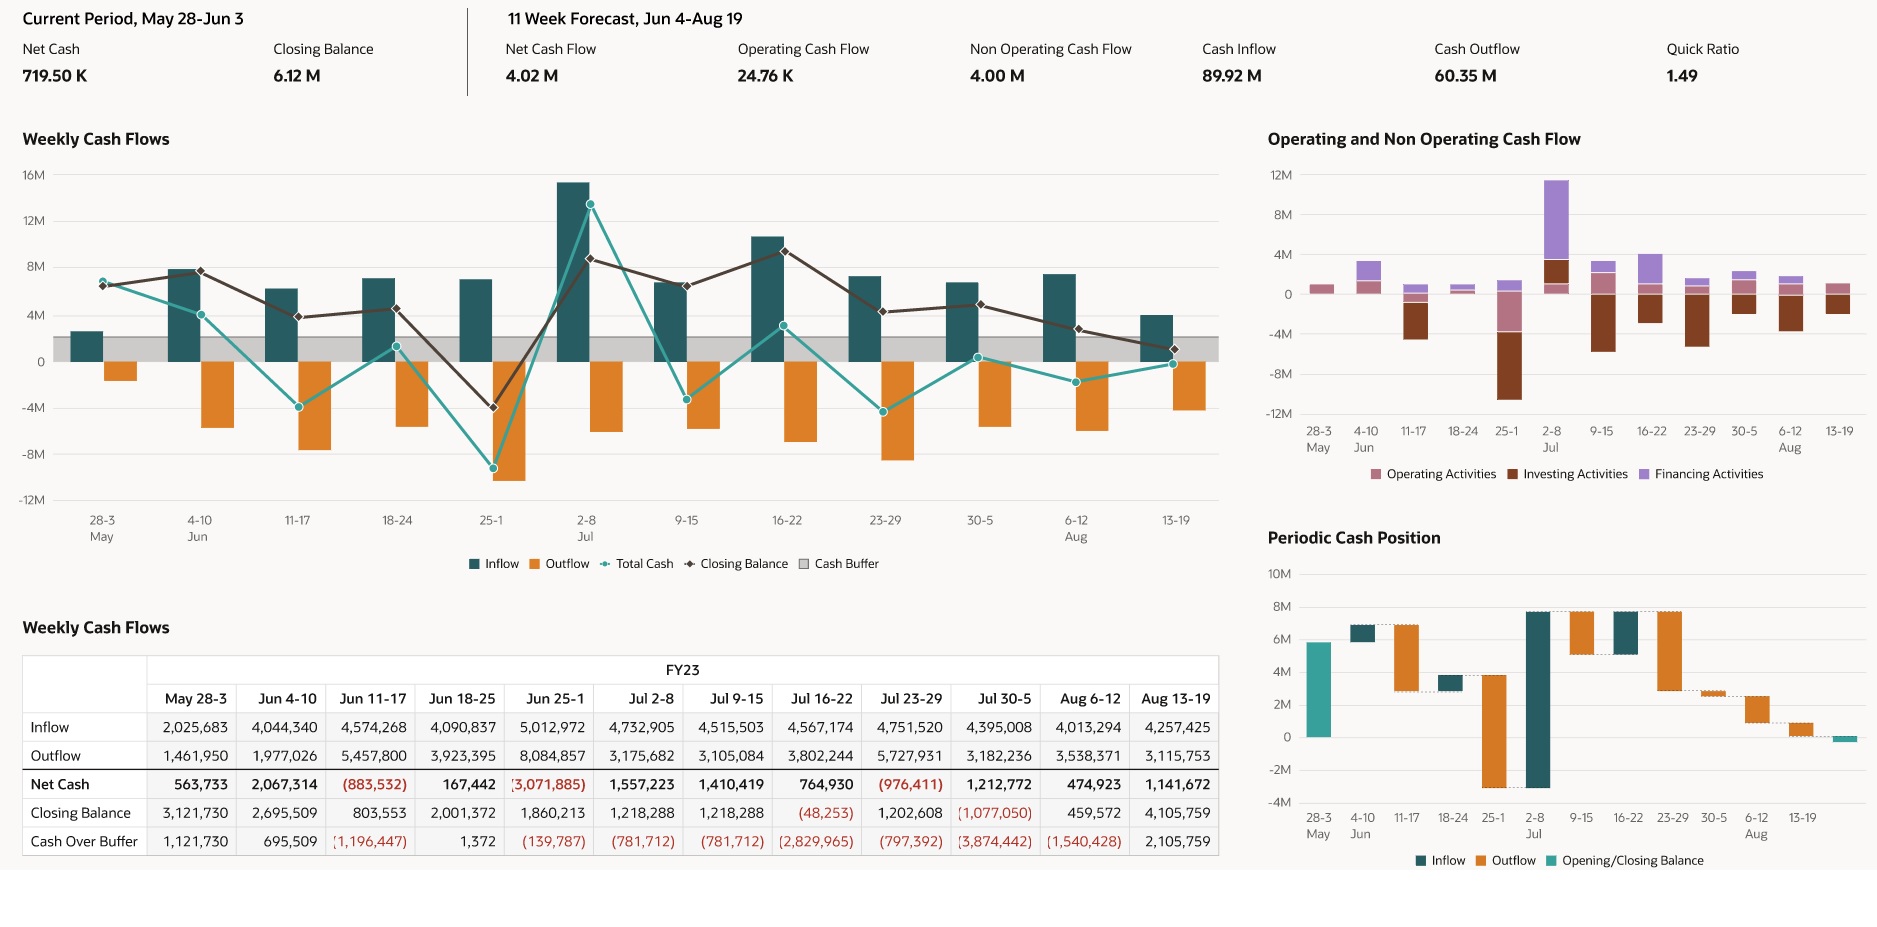This screenshot has height=927, width=1877.
Task: Toggle the Cash Buffer legend entry
Action: pyautogui.click(x=805, y=563)
